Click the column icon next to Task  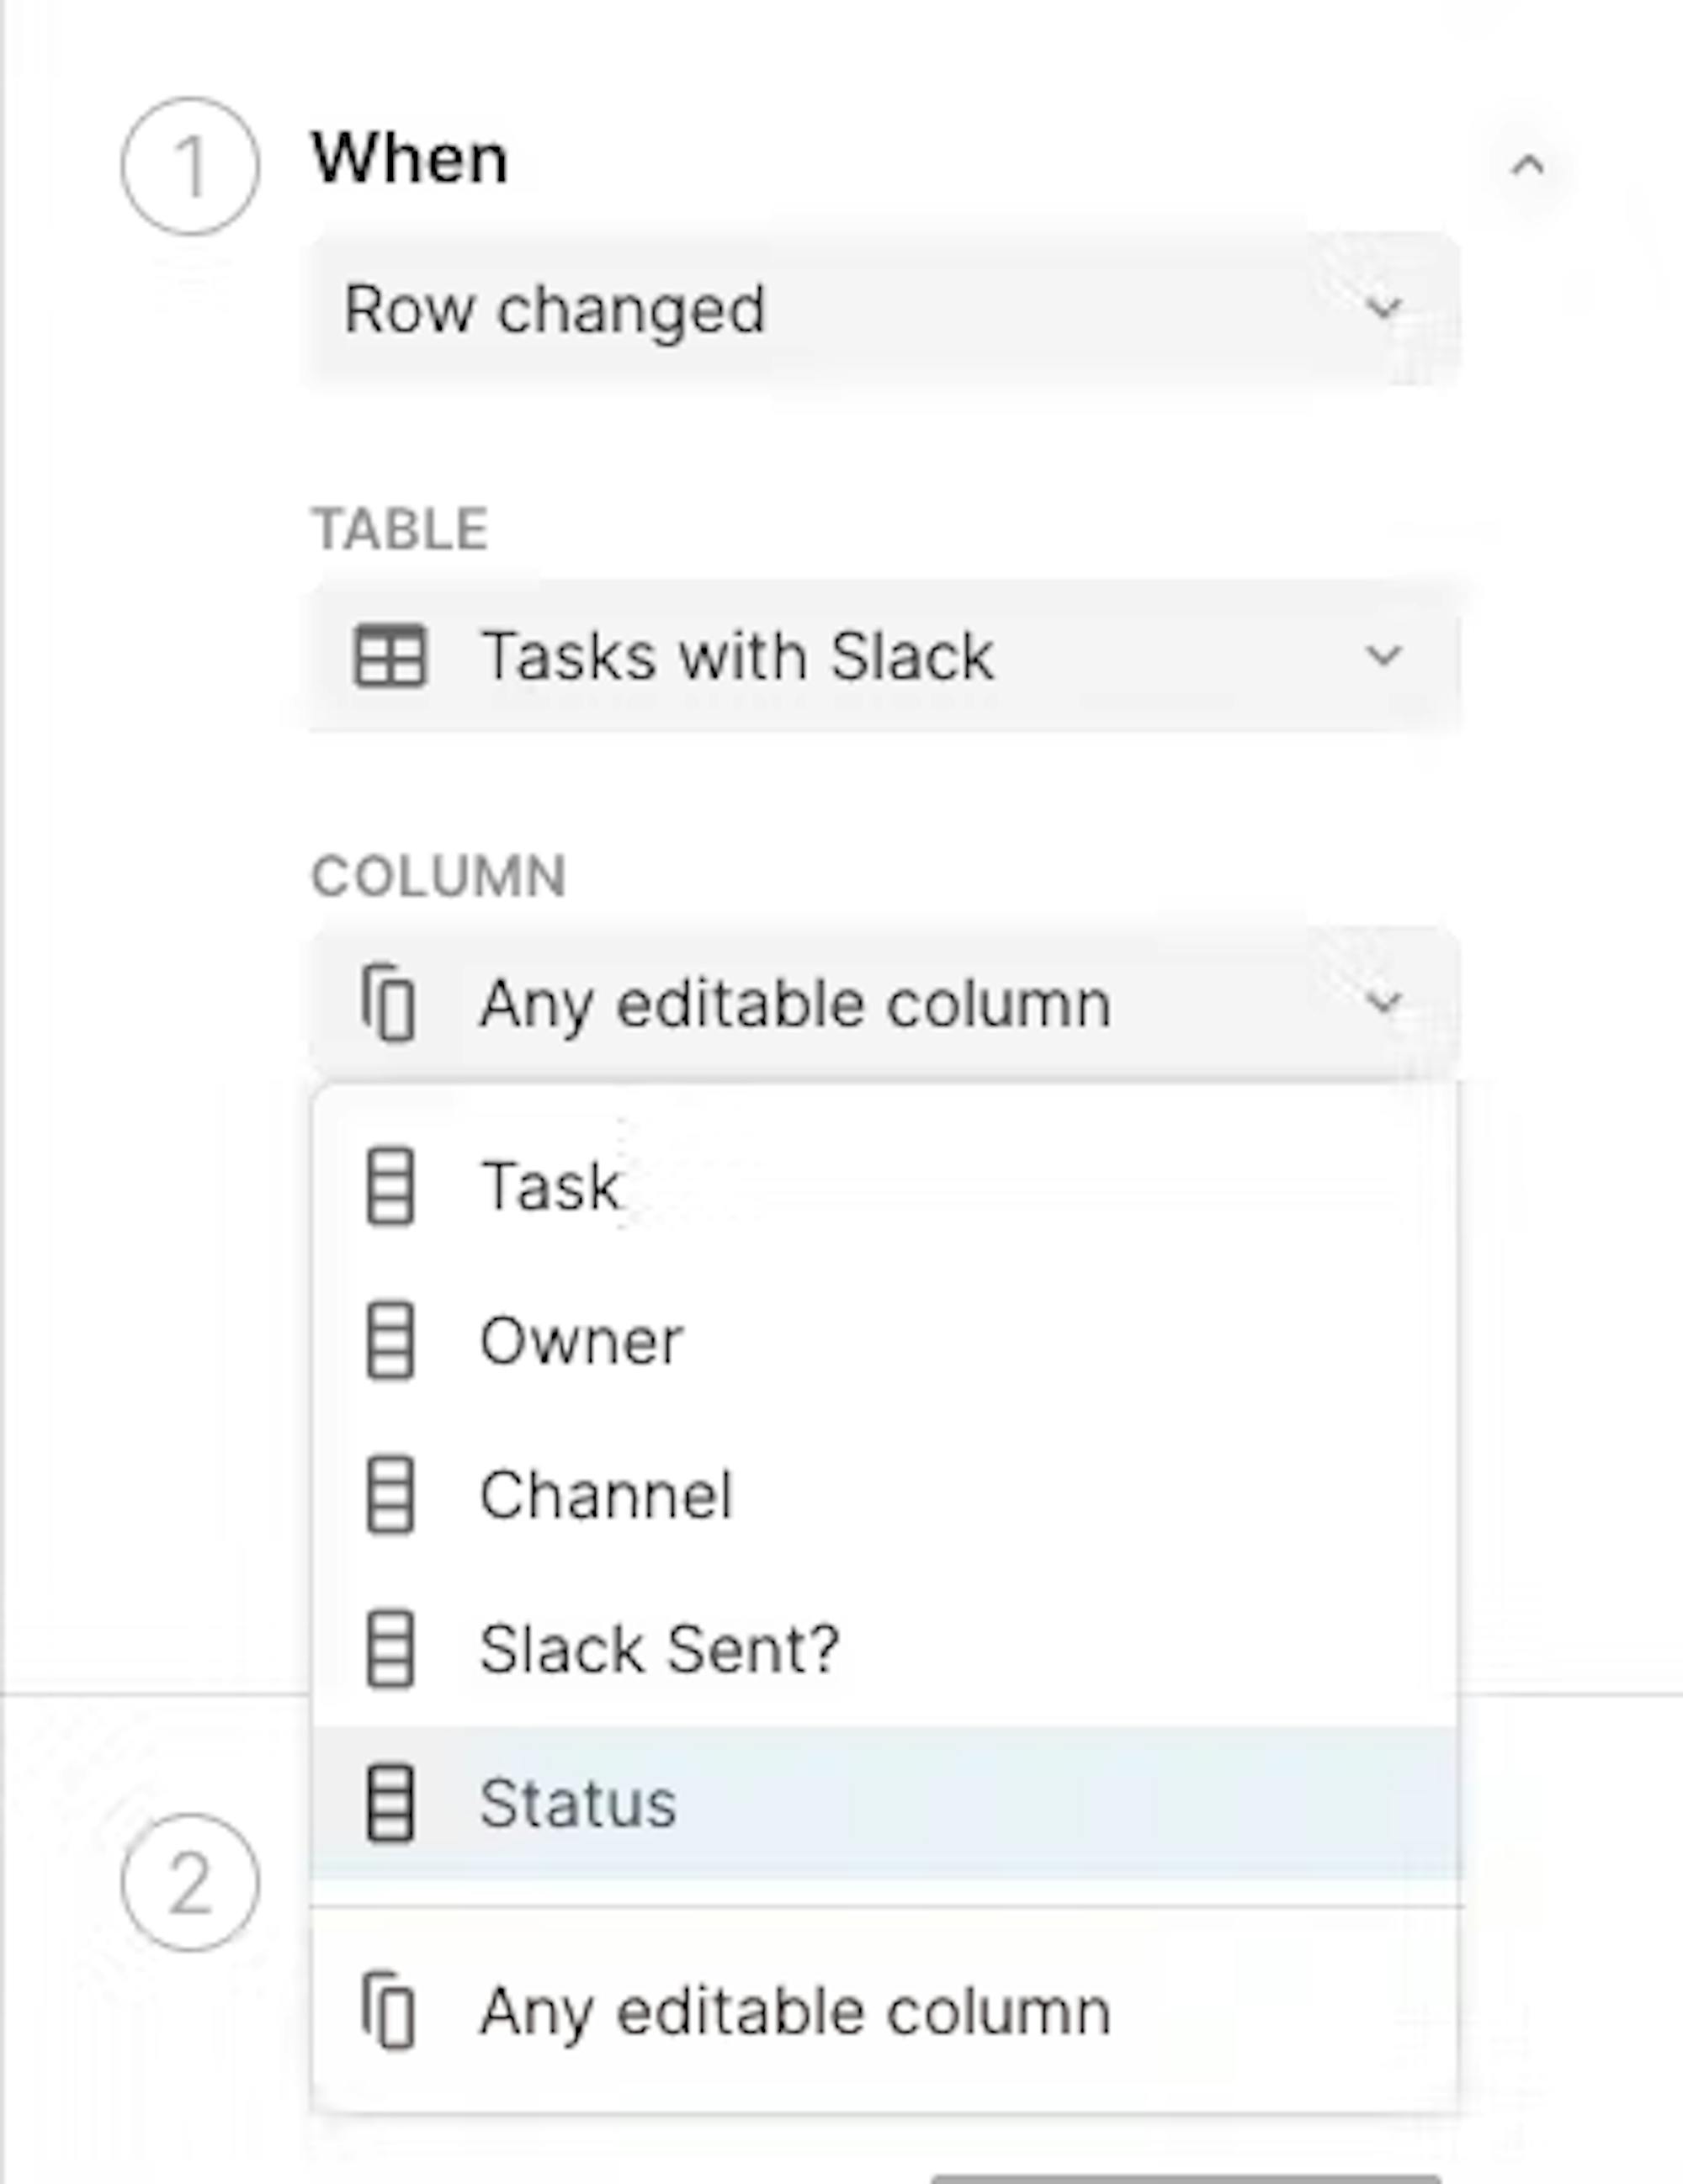point(390,1186)
